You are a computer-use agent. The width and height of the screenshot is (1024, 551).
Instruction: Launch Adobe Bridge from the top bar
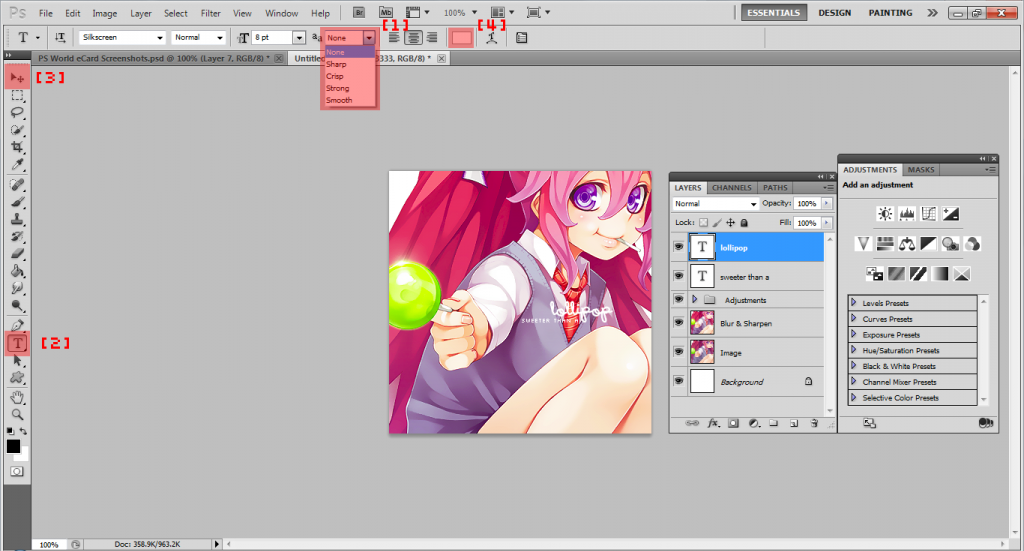360,13
